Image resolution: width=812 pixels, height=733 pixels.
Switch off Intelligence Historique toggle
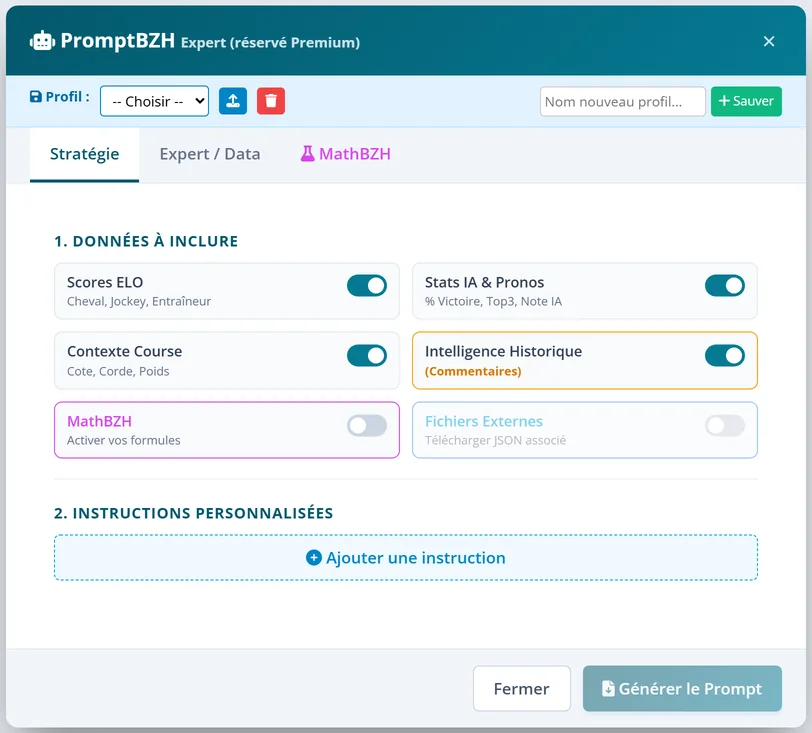coord(724,355)
